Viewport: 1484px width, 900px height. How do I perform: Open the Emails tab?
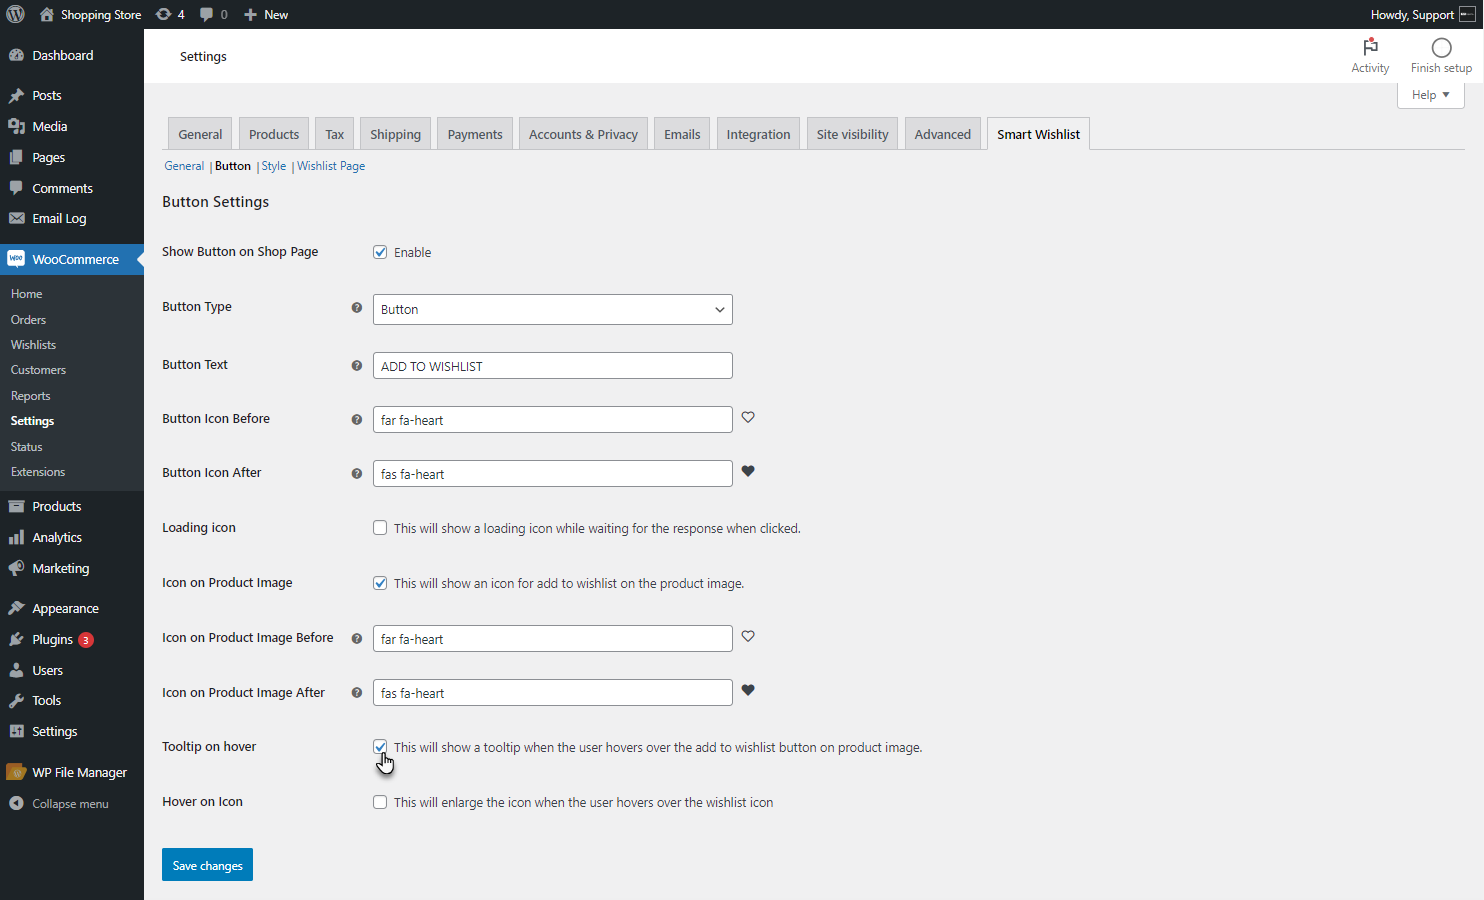pyautogui.click(x=682, y=134)
